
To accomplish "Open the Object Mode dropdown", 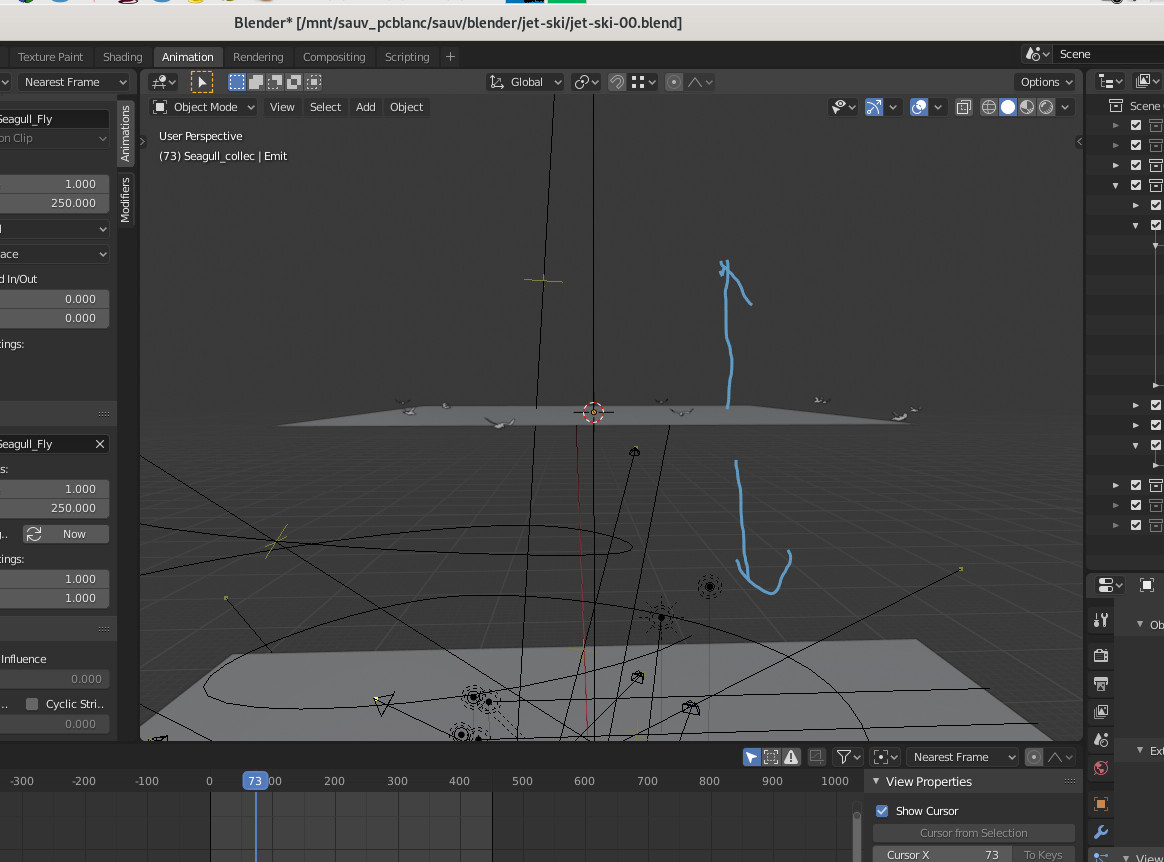I will [x=203, y=107].
